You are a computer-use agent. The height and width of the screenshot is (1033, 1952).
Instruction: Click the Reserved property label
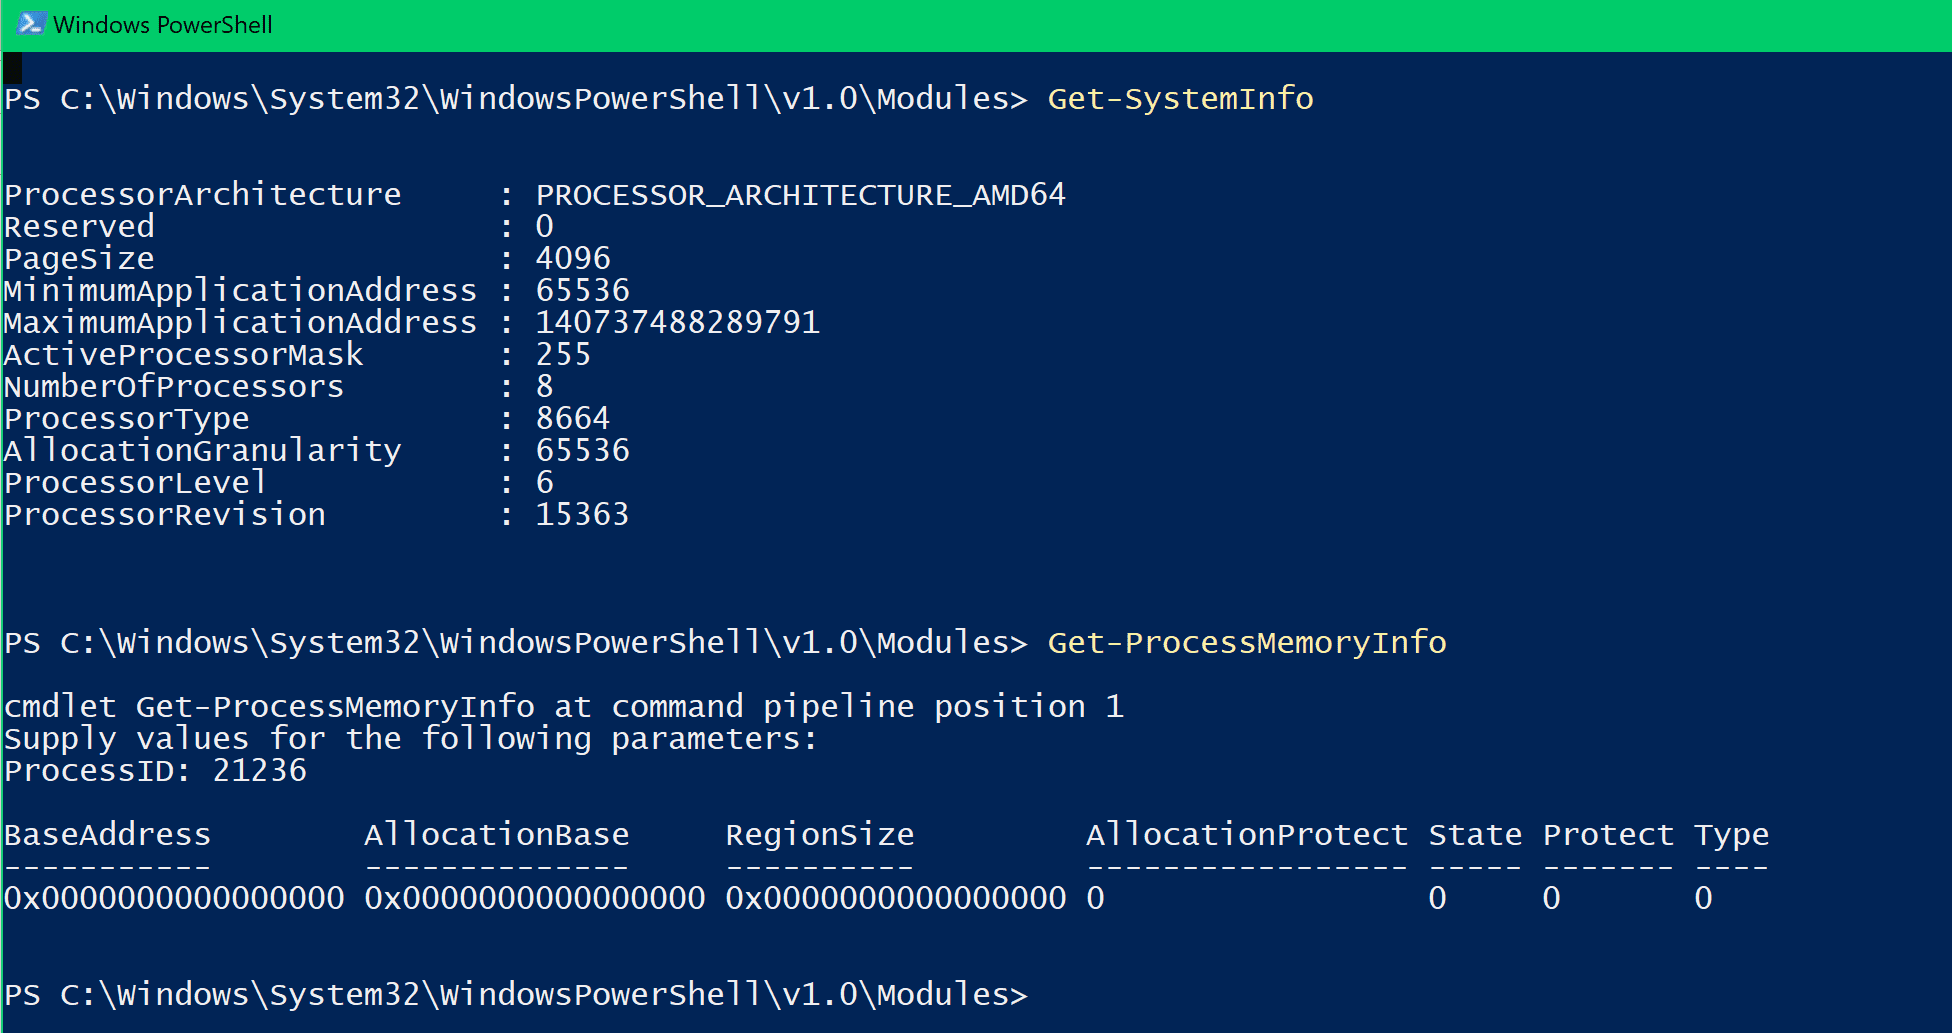80,226
